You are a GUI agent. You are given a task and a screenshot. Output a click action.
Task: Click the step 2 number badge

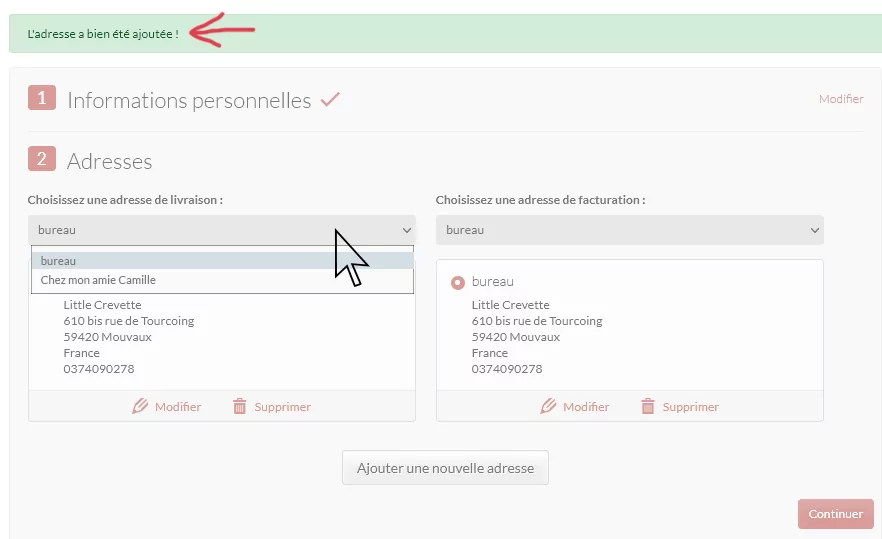point(42,159)
